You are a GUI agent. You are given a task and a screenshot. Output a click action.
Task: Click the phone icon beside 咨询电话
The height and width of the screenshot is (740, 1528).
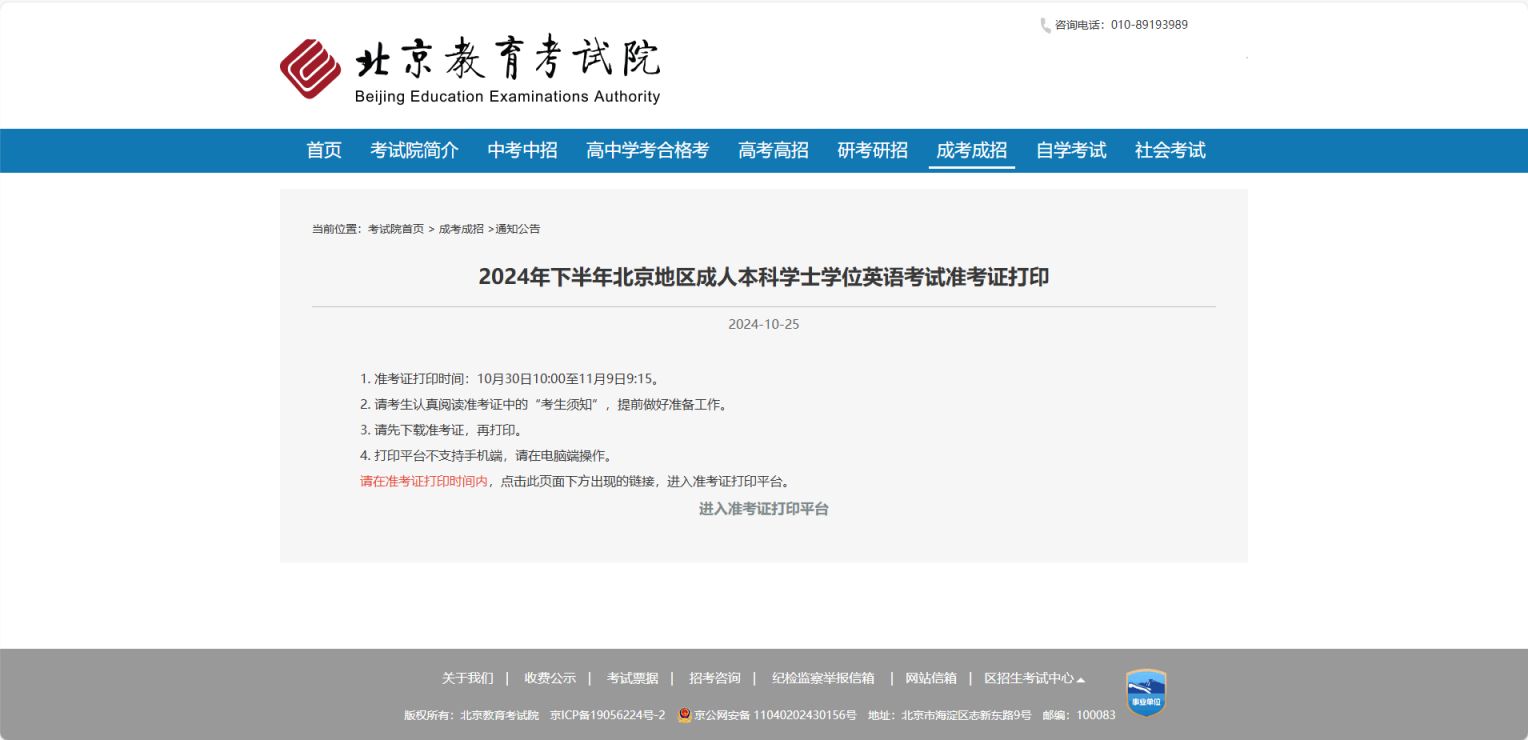pos(1043,25)
